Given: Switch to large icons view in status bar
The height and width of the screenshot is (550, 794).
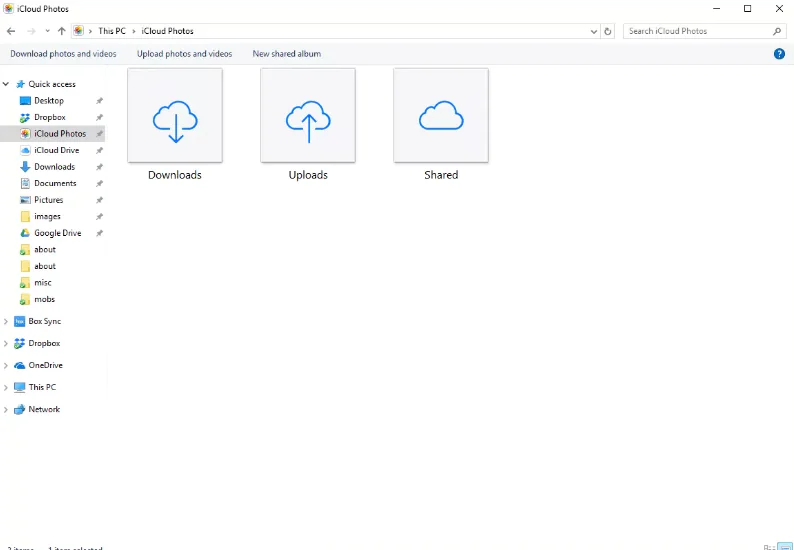Looking at the screenshot, I should (x=785, y=547).
